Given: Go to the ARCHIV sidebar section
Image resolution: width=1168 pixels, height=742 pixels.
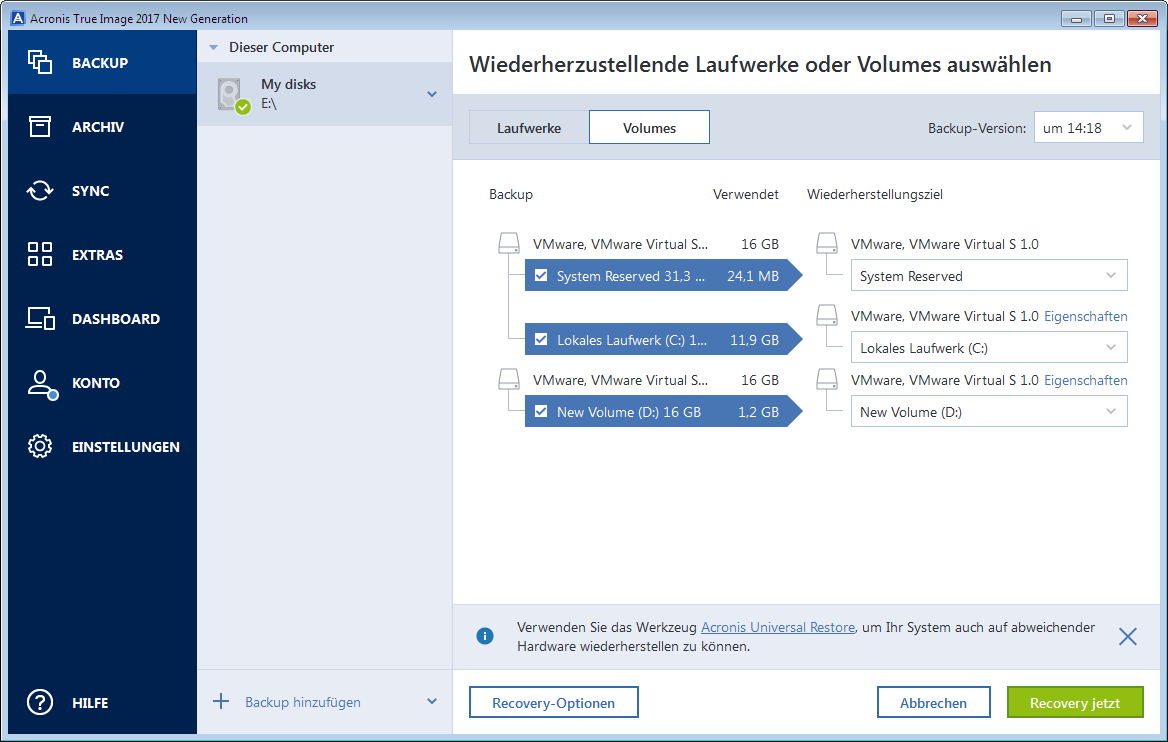Looking at the screenshot, I should pos(103,127).
